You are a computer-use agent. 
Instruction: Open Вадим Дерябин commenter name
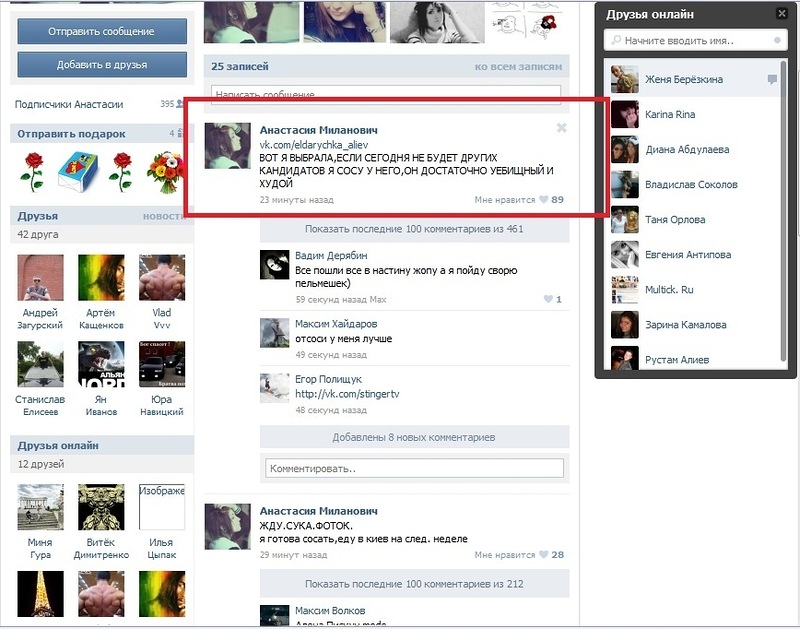[x=331, y=255]
